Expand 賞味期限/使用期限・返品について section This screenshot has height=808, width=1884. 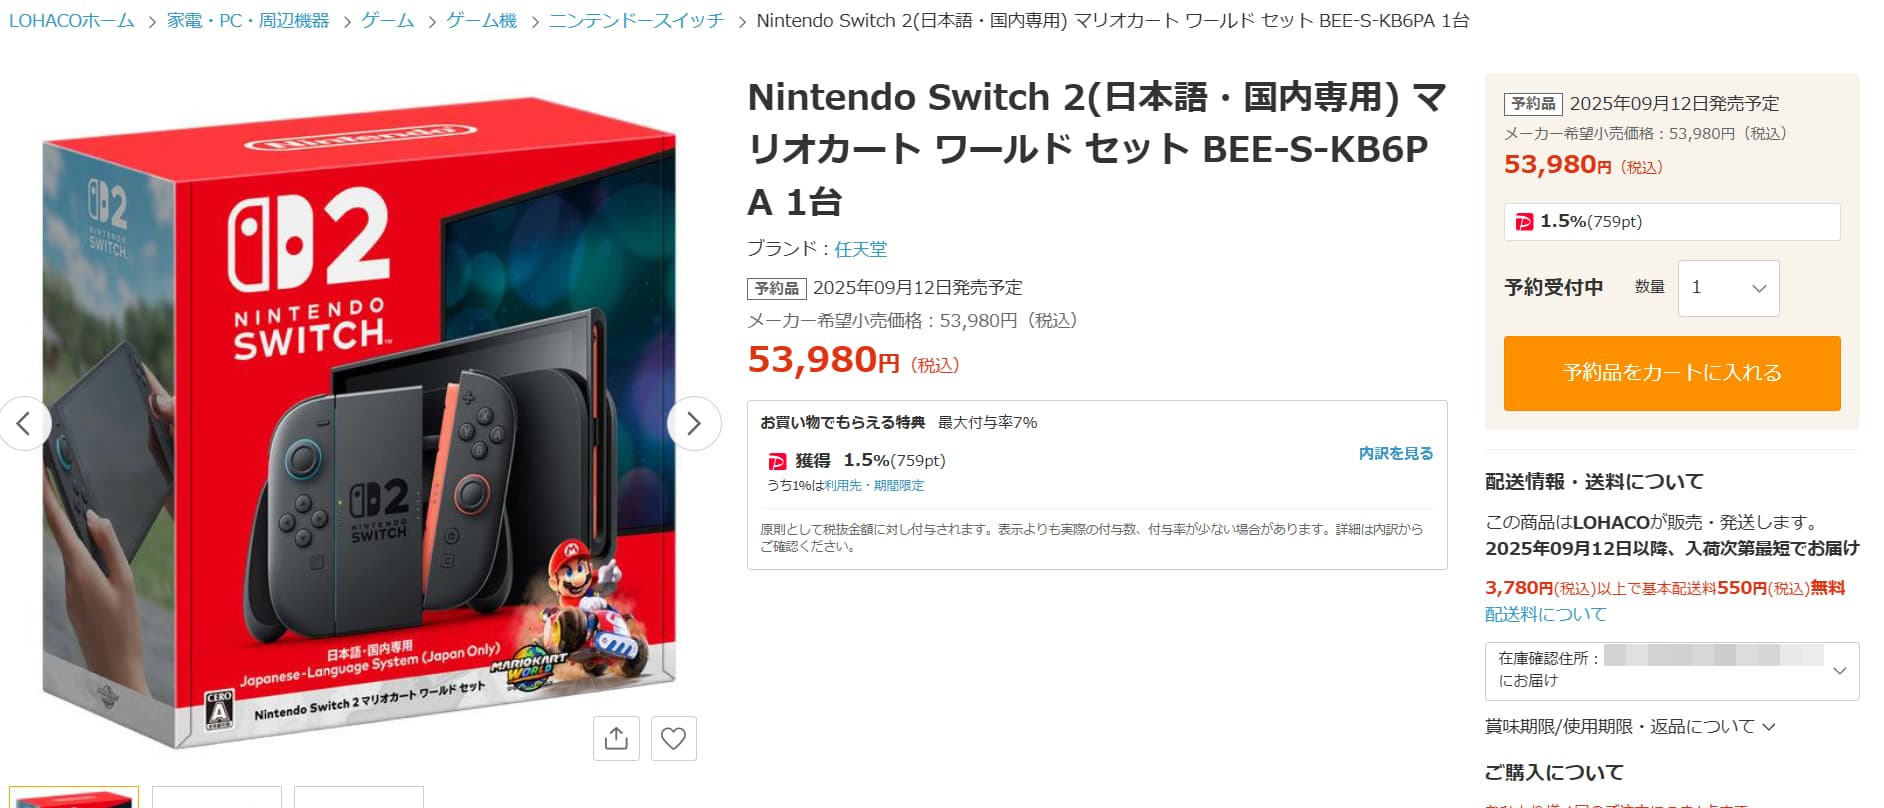pos(1629,727)
